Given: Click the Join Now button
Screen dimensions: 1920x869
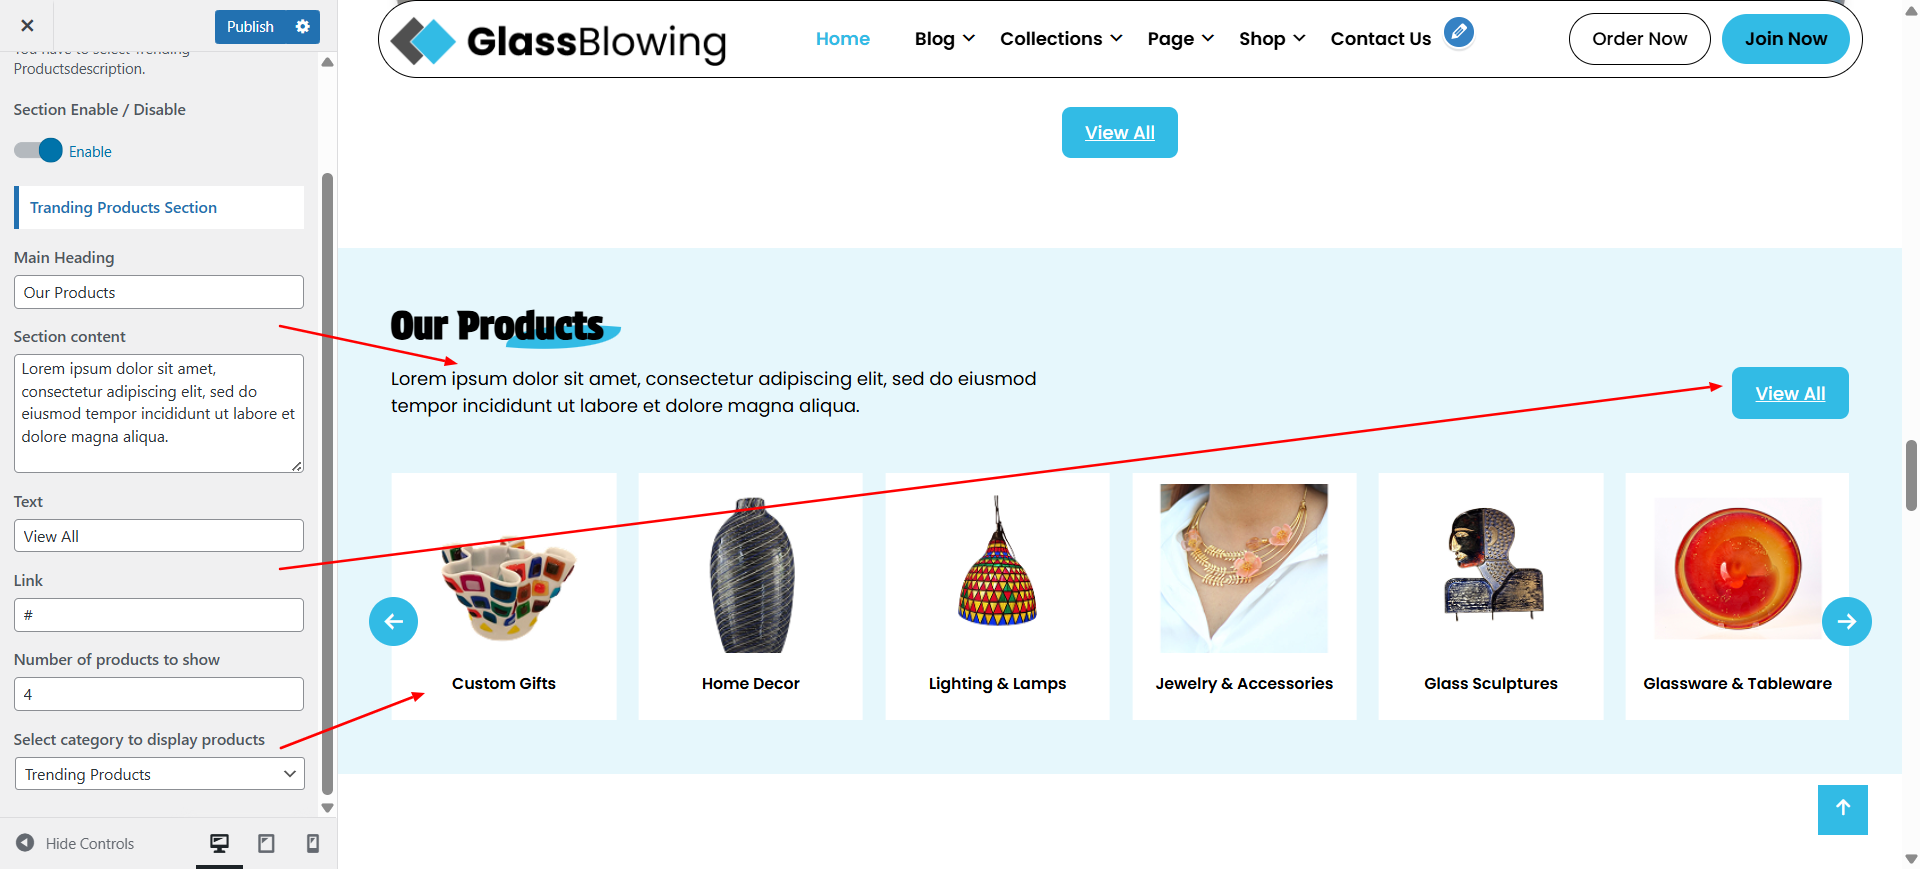Looking at the screenshot, I should click(x=1786, y=39).
